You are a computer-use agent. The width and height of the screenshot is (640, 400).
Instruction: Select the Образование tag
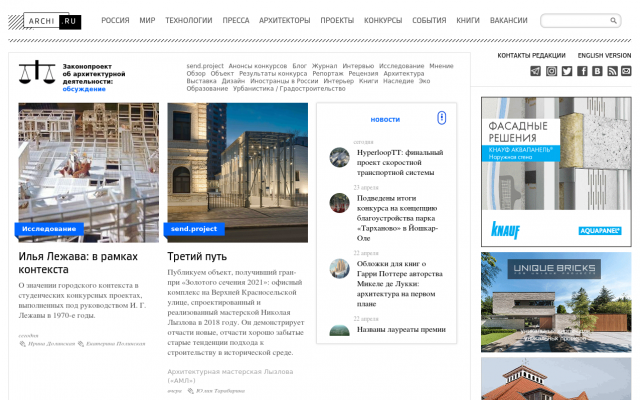pyautogui.click(x=207, y=89)
